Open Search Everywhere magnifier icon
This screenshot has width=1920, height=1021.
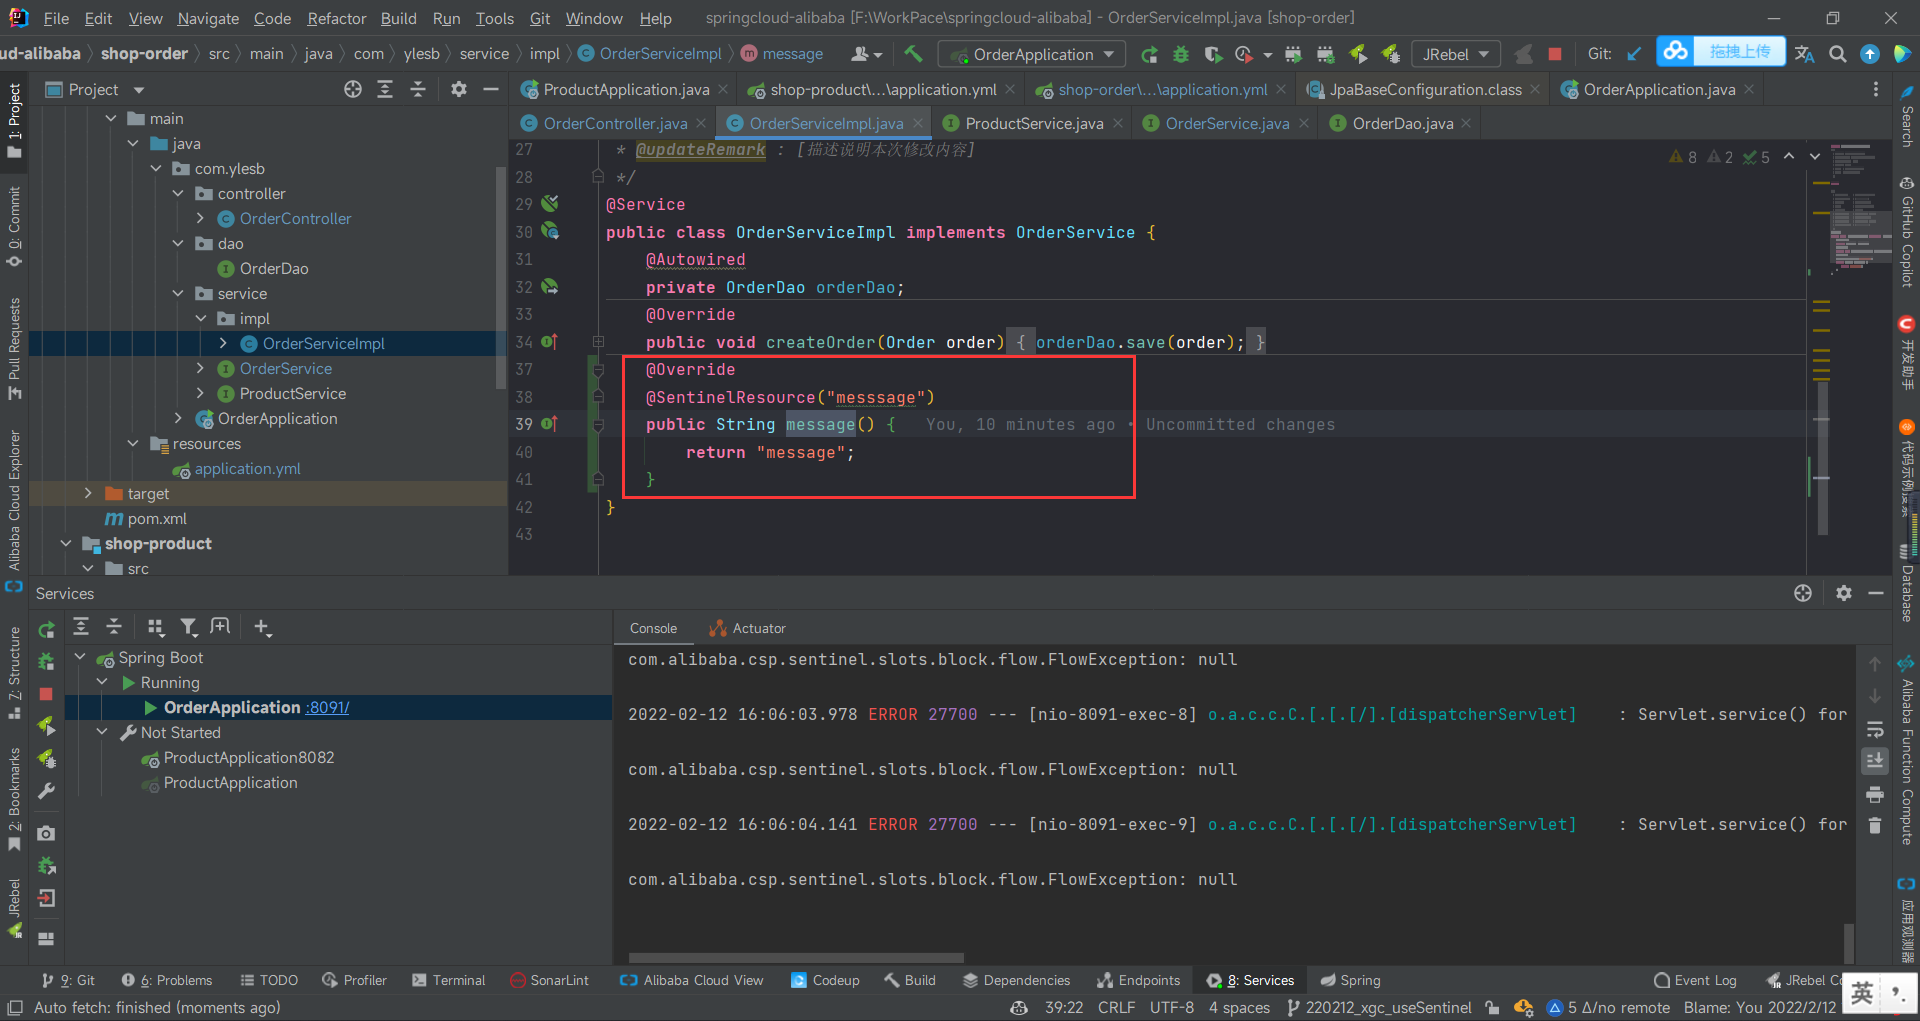(x=1837, y=54)
